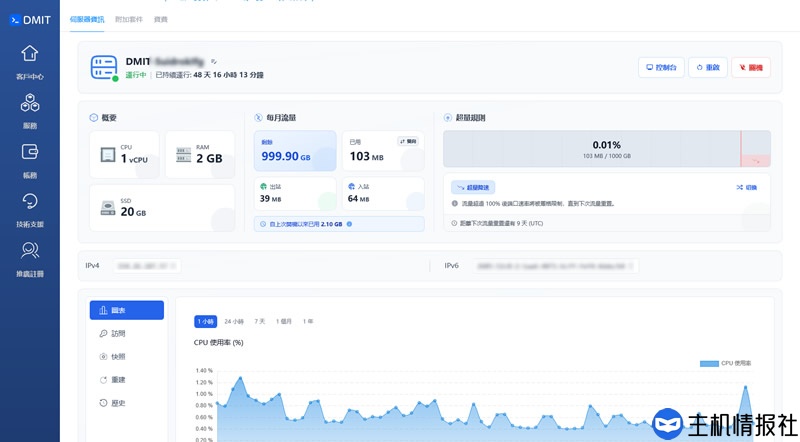The height and width of the screenshot is (442, 800).
Task: Click the switch button with shuffle arrows
Action: coord(746,188)
